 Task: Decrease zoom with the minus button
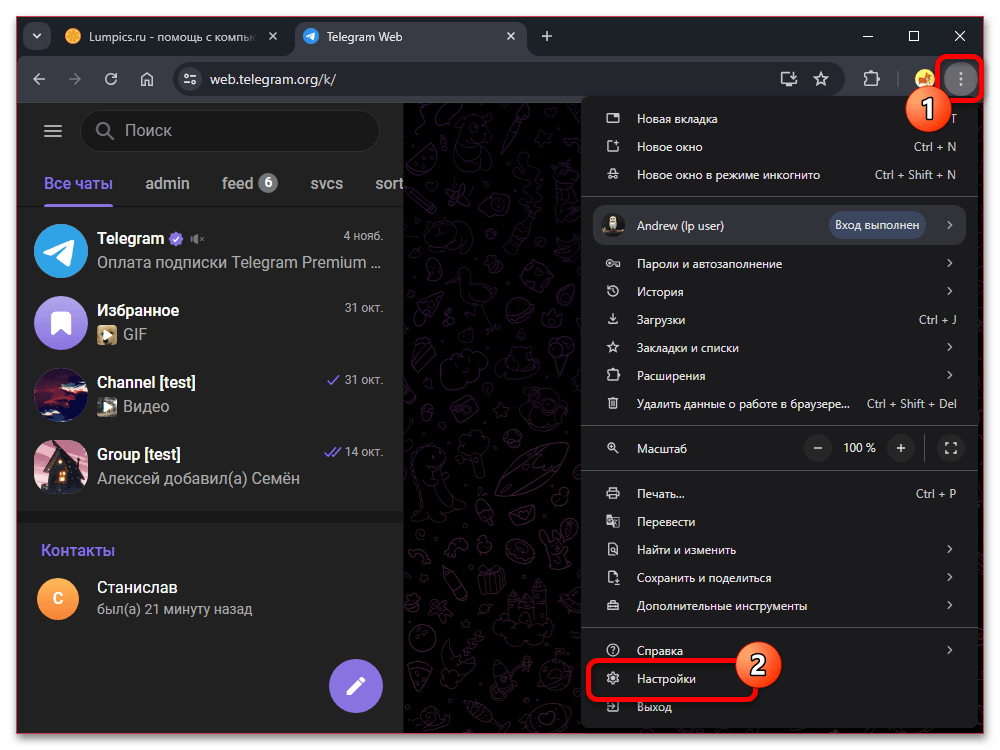[x=817, y=448]
